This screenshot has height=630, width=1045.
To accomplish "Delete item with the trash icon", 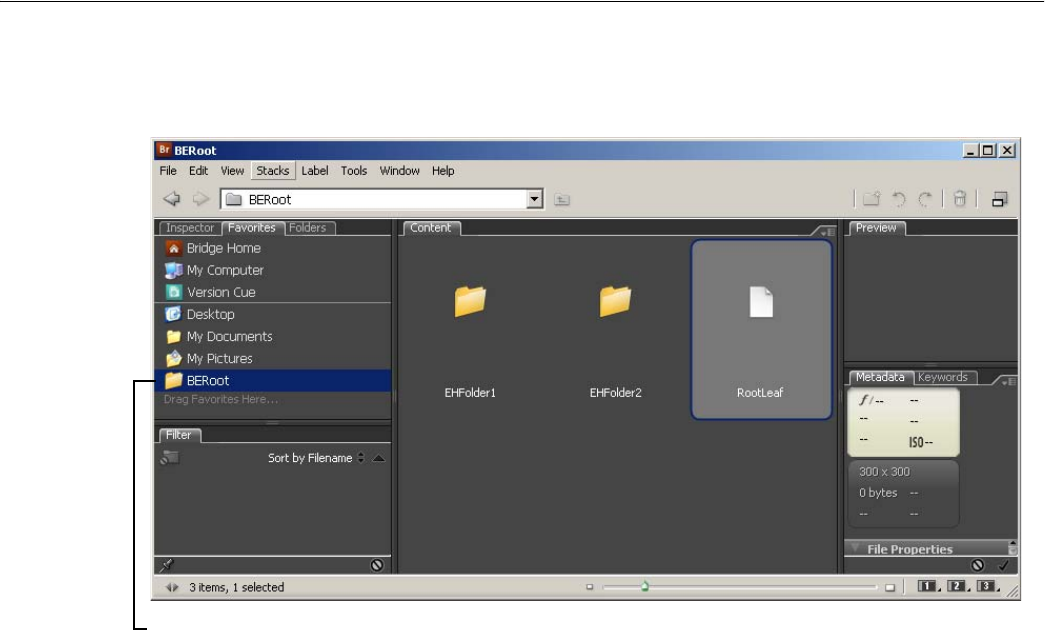I will pyautogui.click(x=960, y=199).
